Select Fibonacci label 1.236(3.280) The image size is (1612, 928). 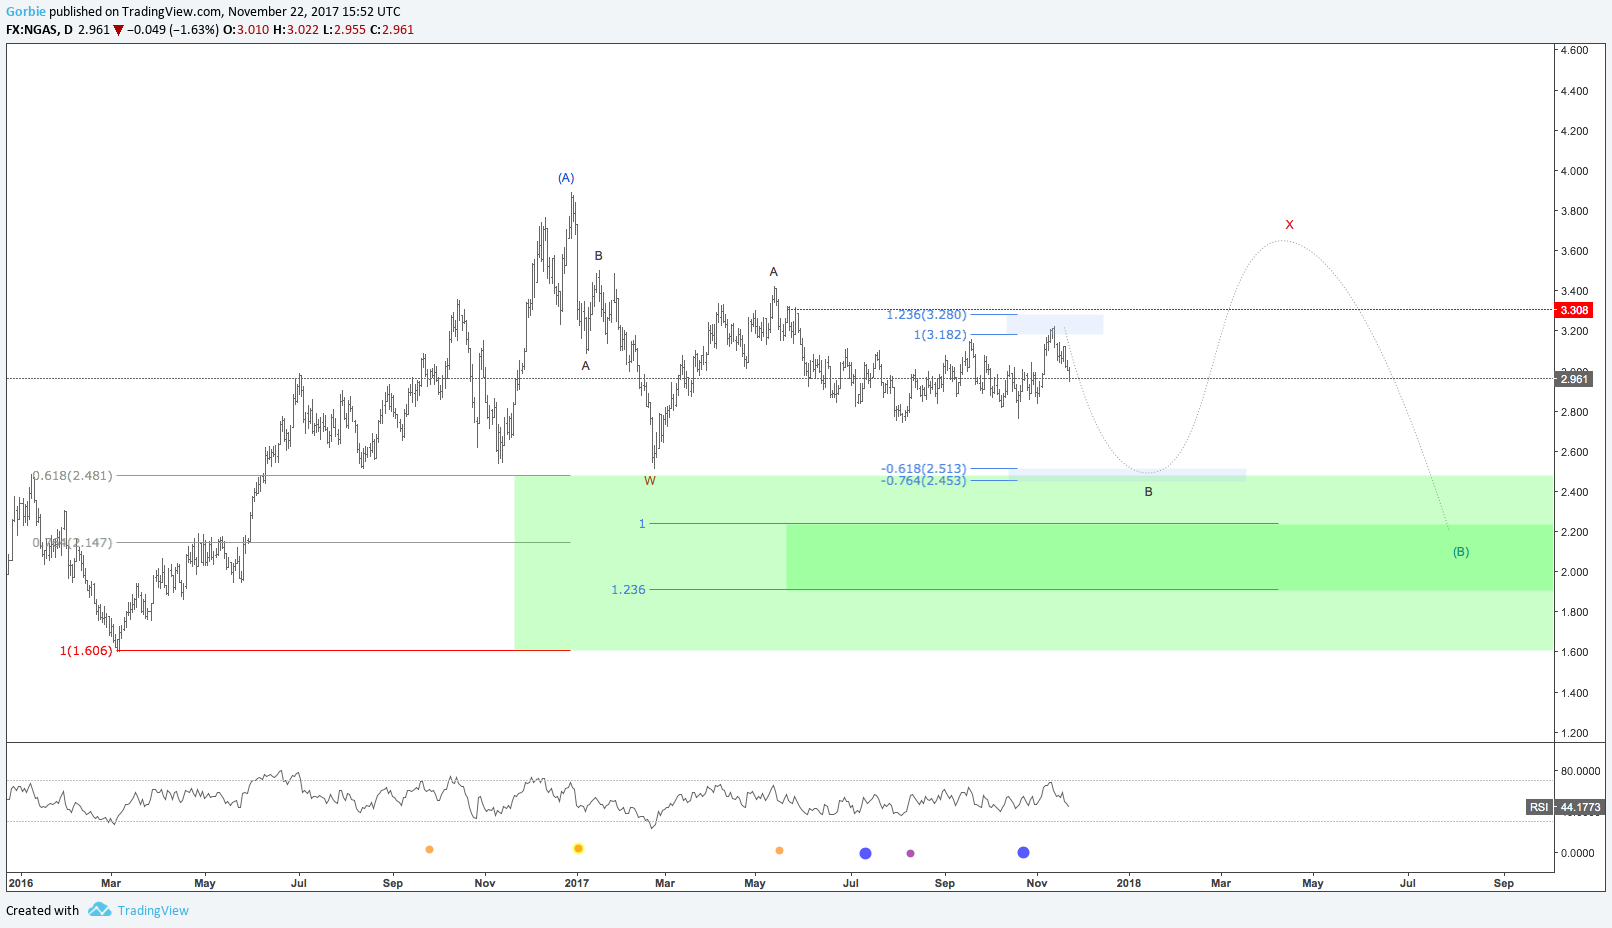click(926, 315)
